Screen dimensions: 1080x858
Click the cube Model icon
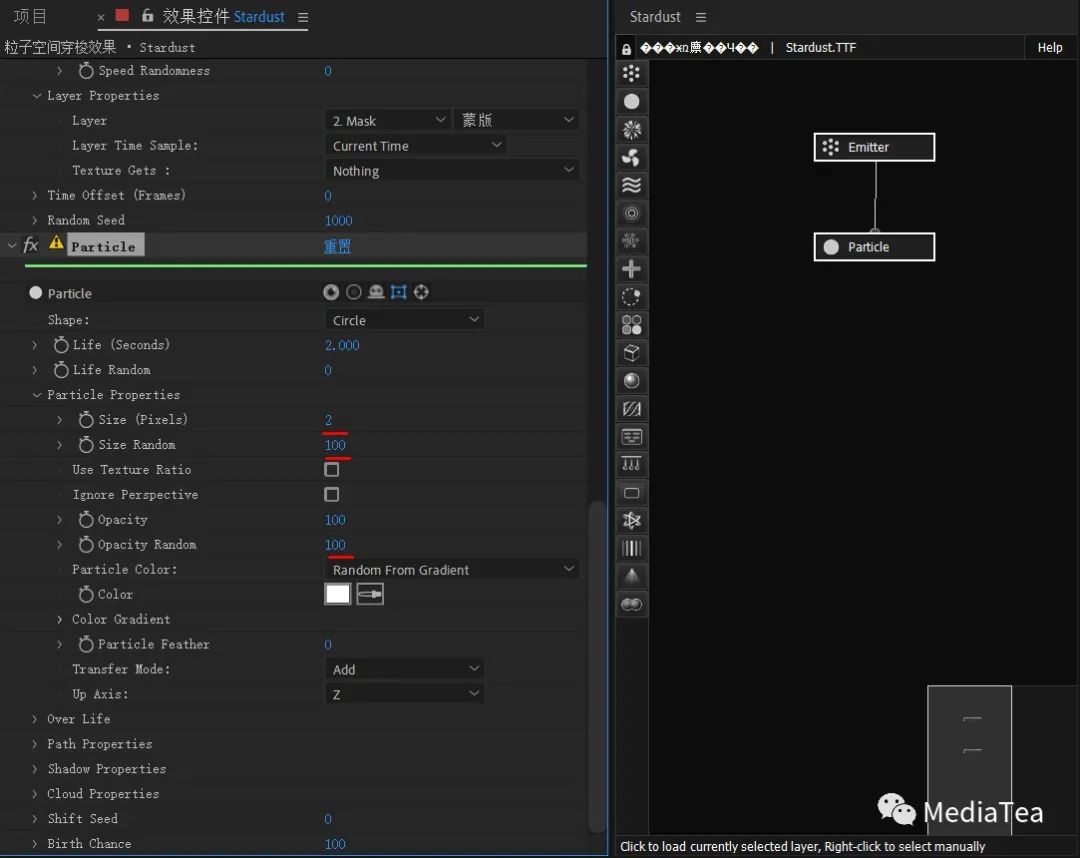click(631, 353)
